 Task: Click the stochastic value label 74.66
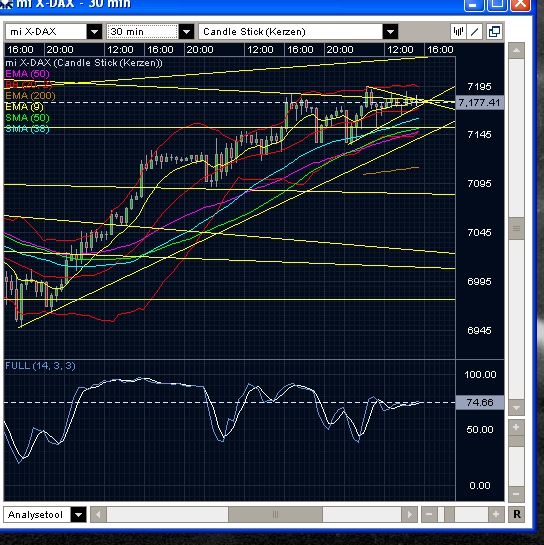click(x=480, y=402)
